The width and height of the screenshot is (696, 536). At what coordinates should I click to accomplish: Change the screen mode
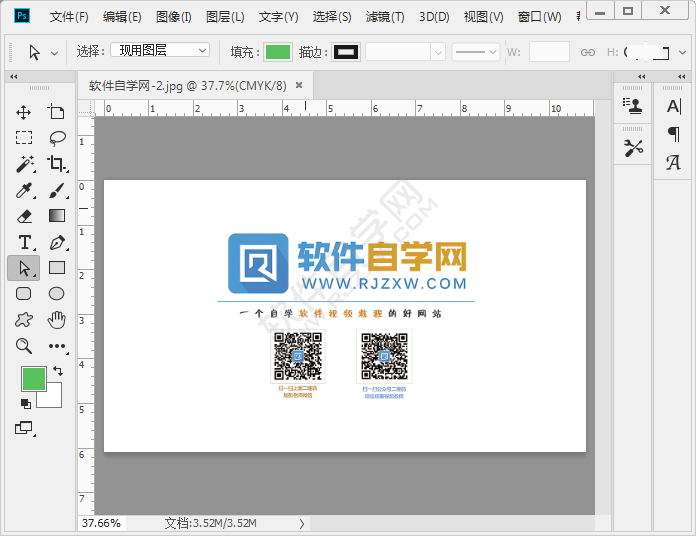pos(25,428)
